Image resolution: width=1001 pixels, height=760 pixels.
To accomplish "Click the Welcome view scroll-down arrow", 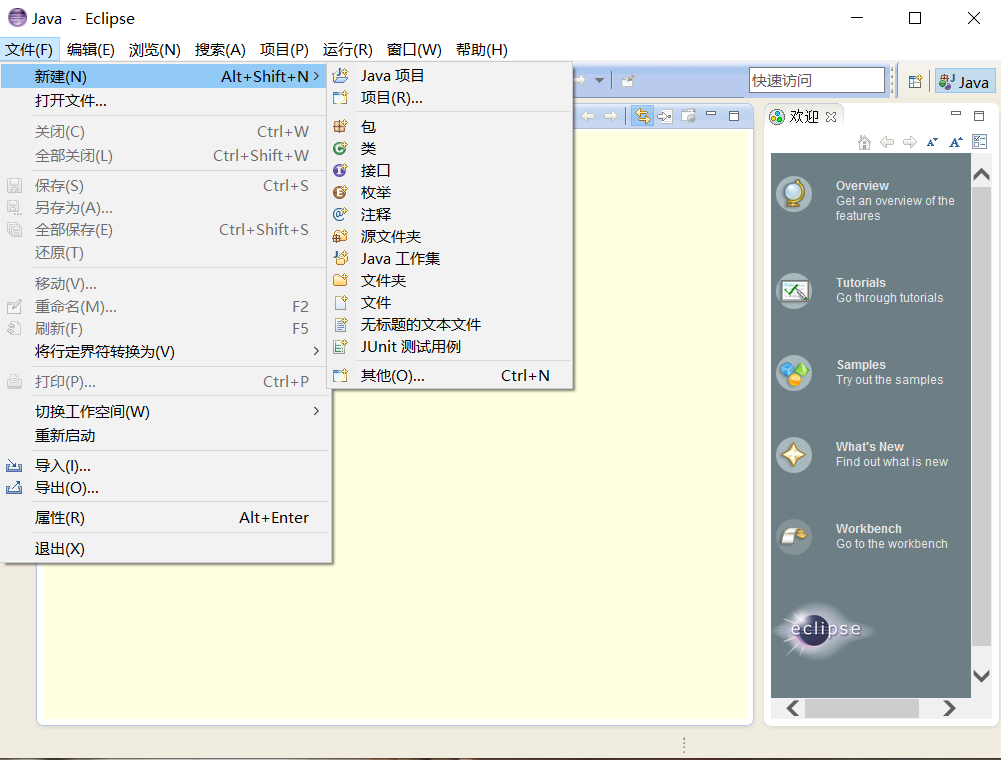I will (981, 676).
